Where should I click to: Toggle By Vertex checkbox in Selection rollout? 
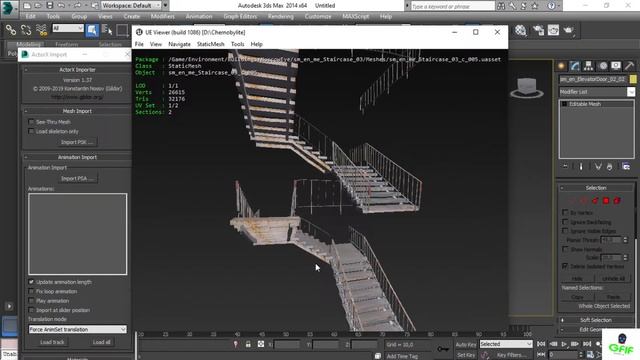tap(565, 212)
